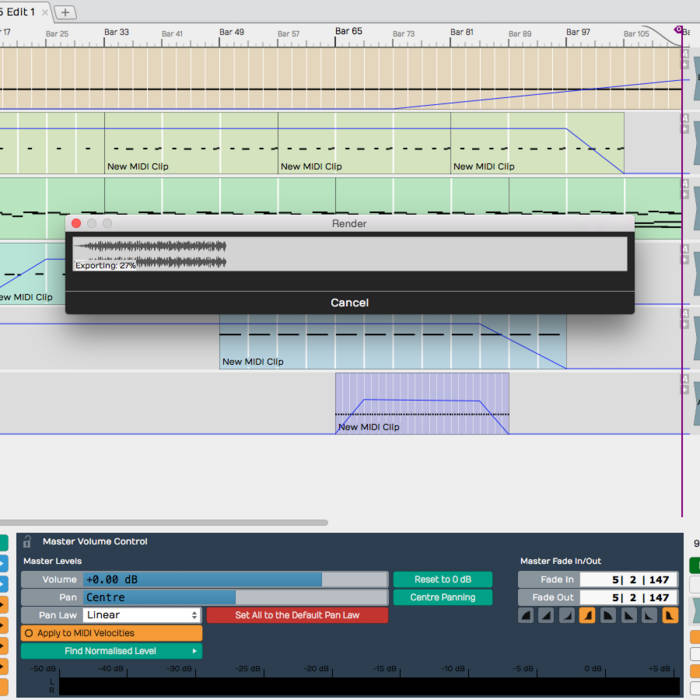This screenshot has height=700, width=700.
Task: Select the second fade curve shape icon
Action: pos(546,616)
